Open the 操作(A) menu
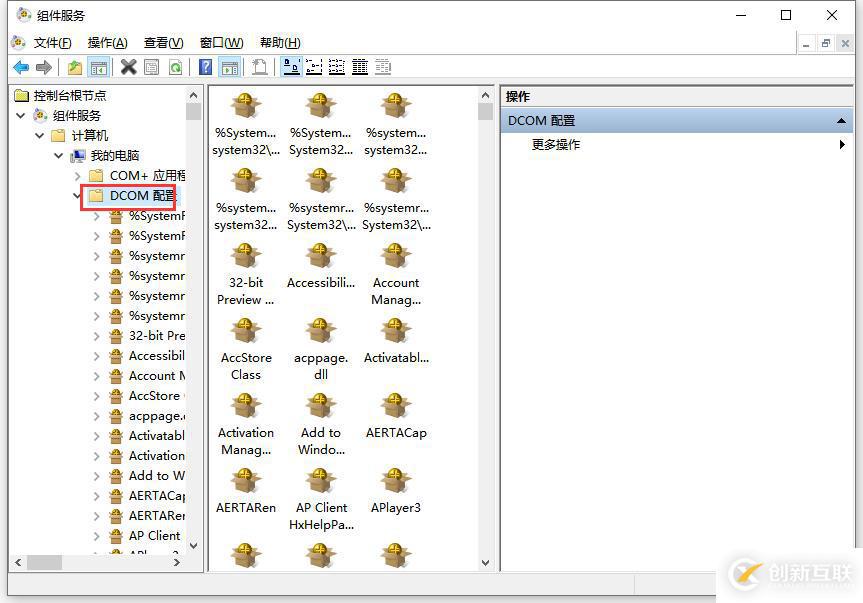863x603 pixels. (x=107, y=42)
